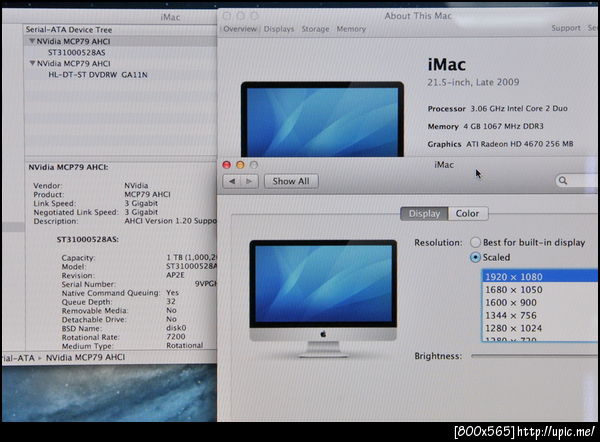
Task: Minimize the iMac display preferences window
Action: 240,165
